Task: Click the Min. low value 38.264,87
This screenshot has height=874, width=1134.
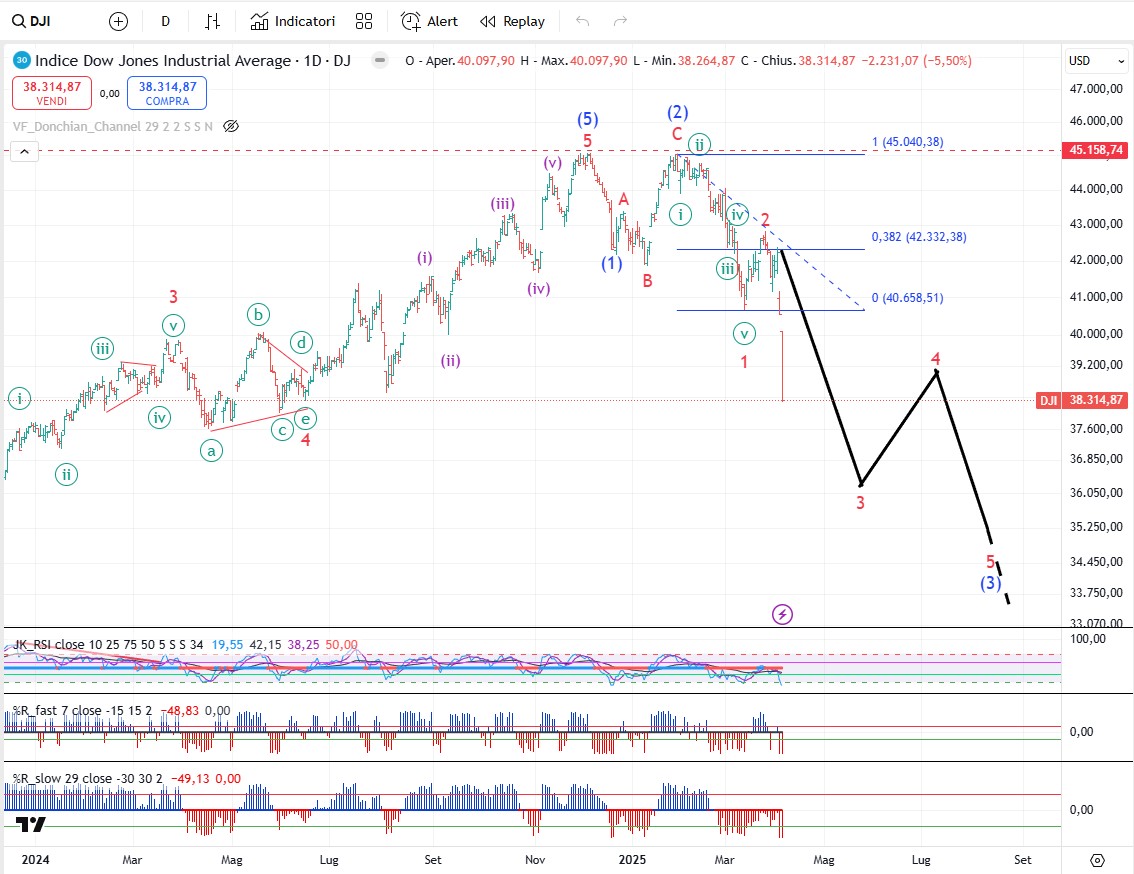Action: pos(706,61)
